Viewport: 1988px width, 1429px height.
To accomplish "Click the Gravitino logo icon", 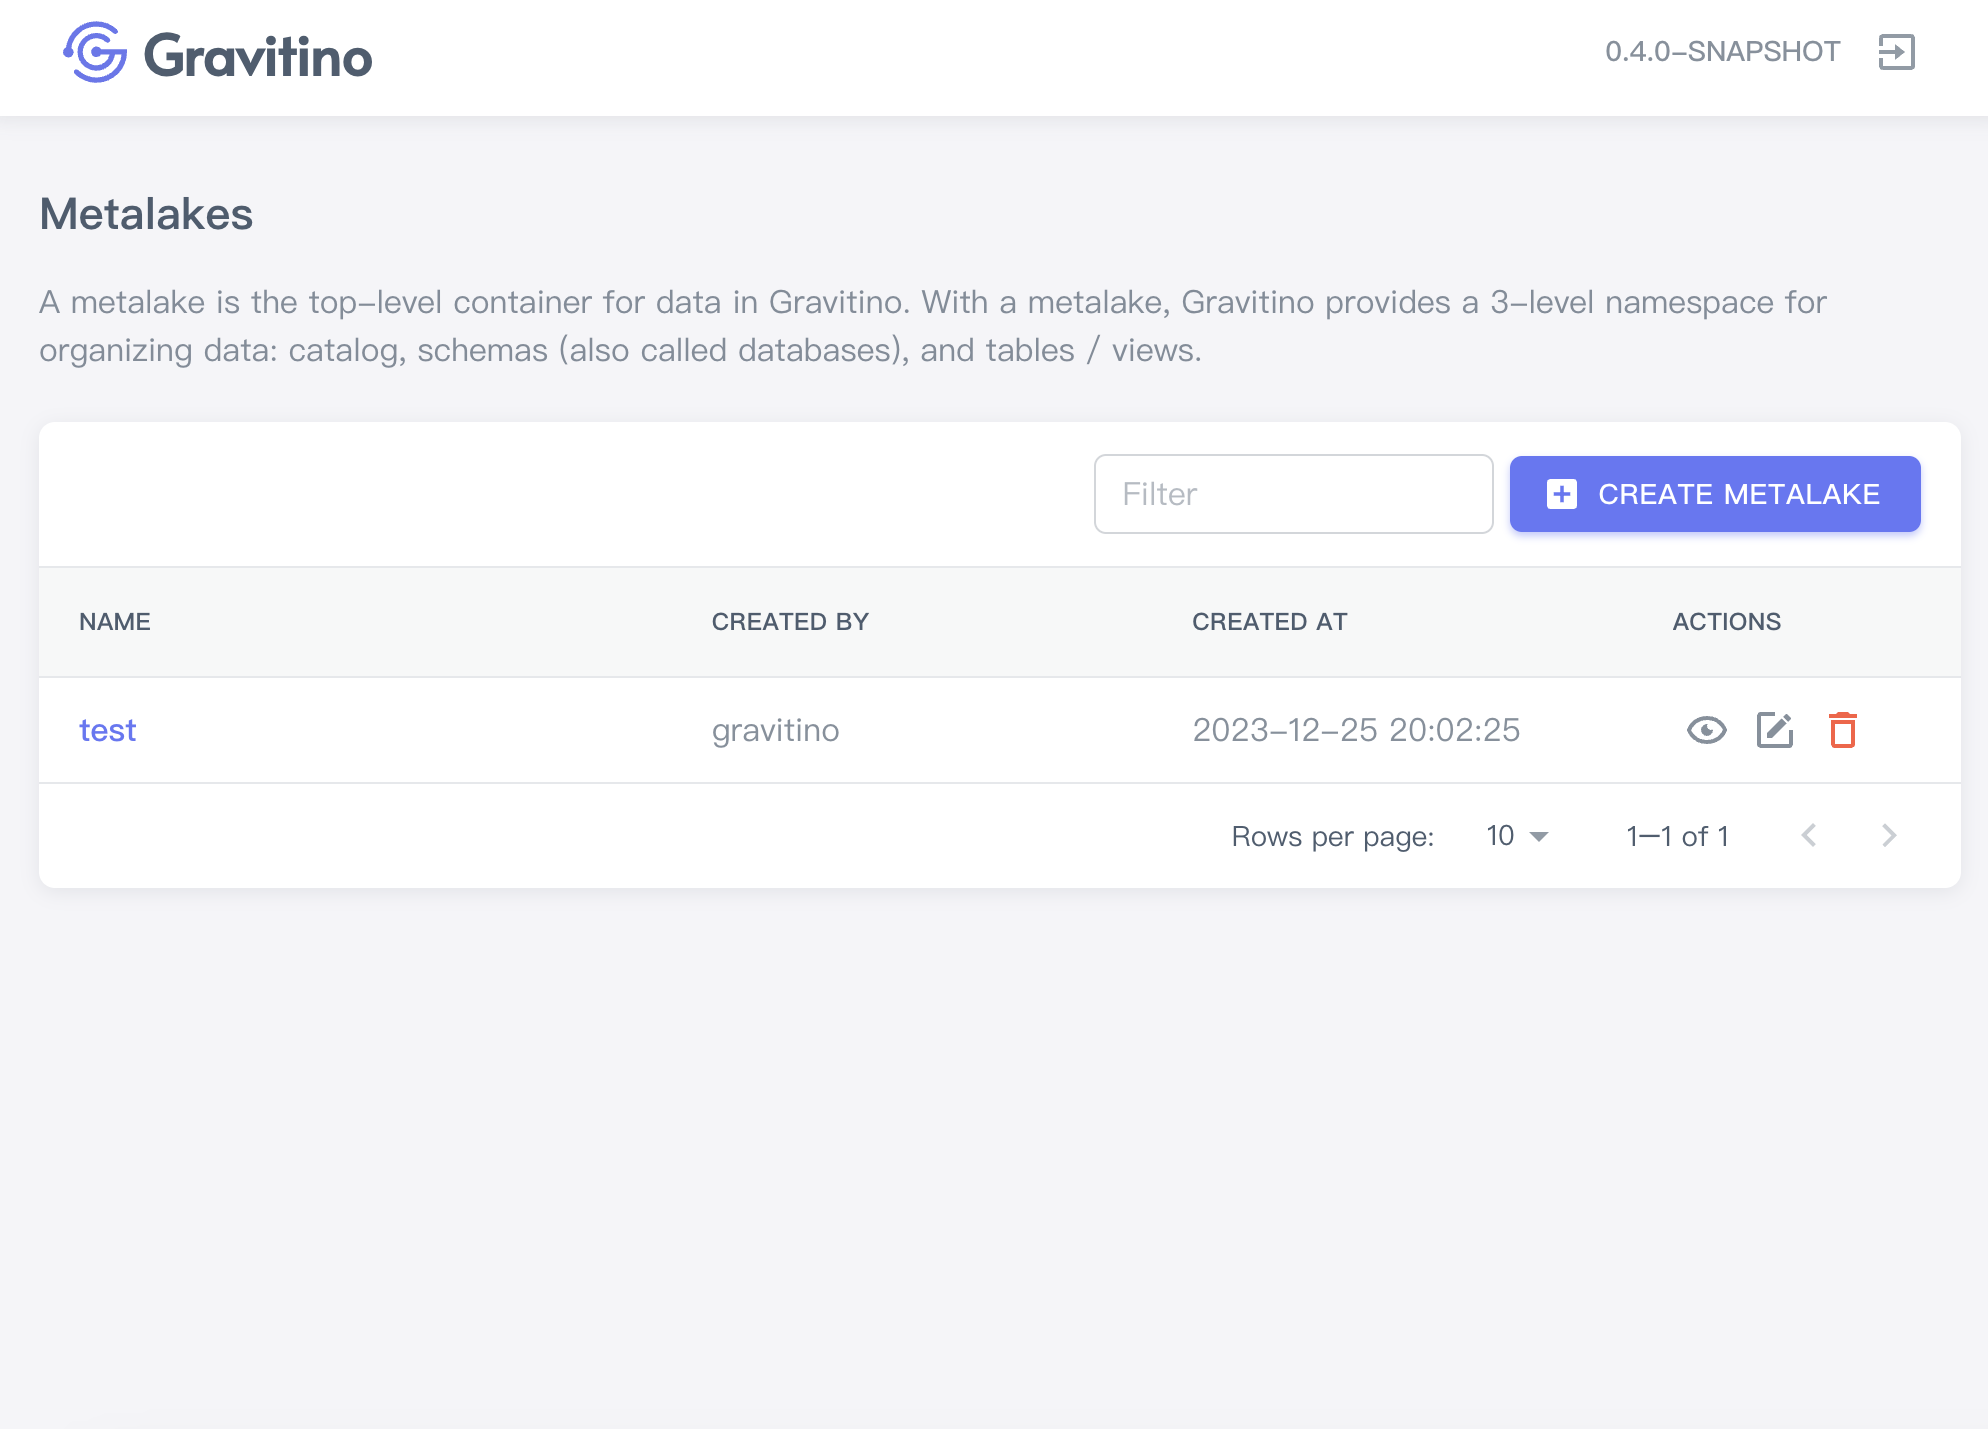I will click(95, 53).
